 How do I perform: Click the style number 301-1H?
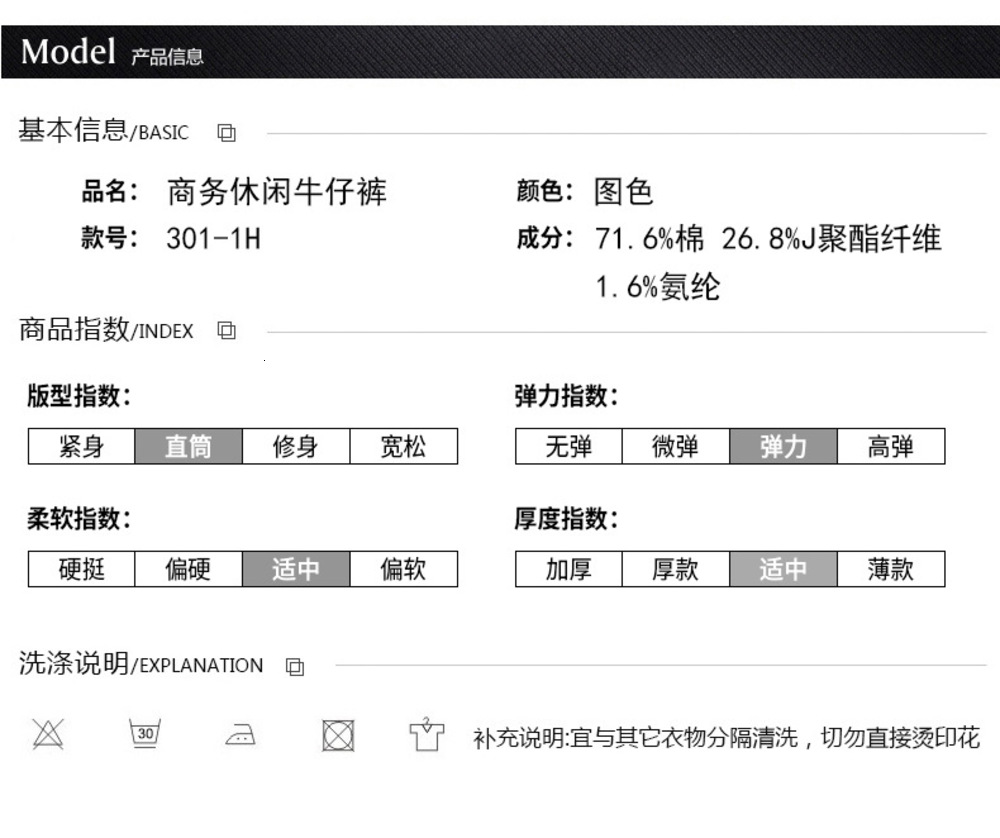pos(214,239)
